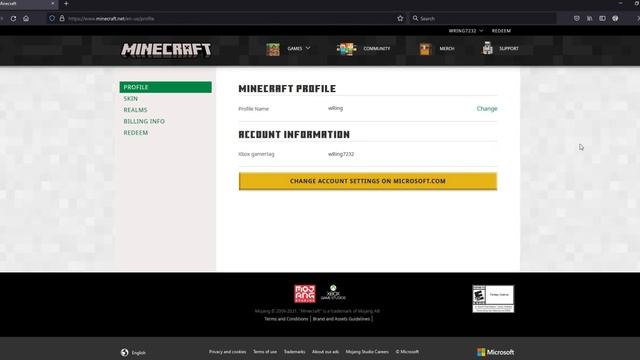
Task: Open the tracking protection shield icon
Action: 52,18
